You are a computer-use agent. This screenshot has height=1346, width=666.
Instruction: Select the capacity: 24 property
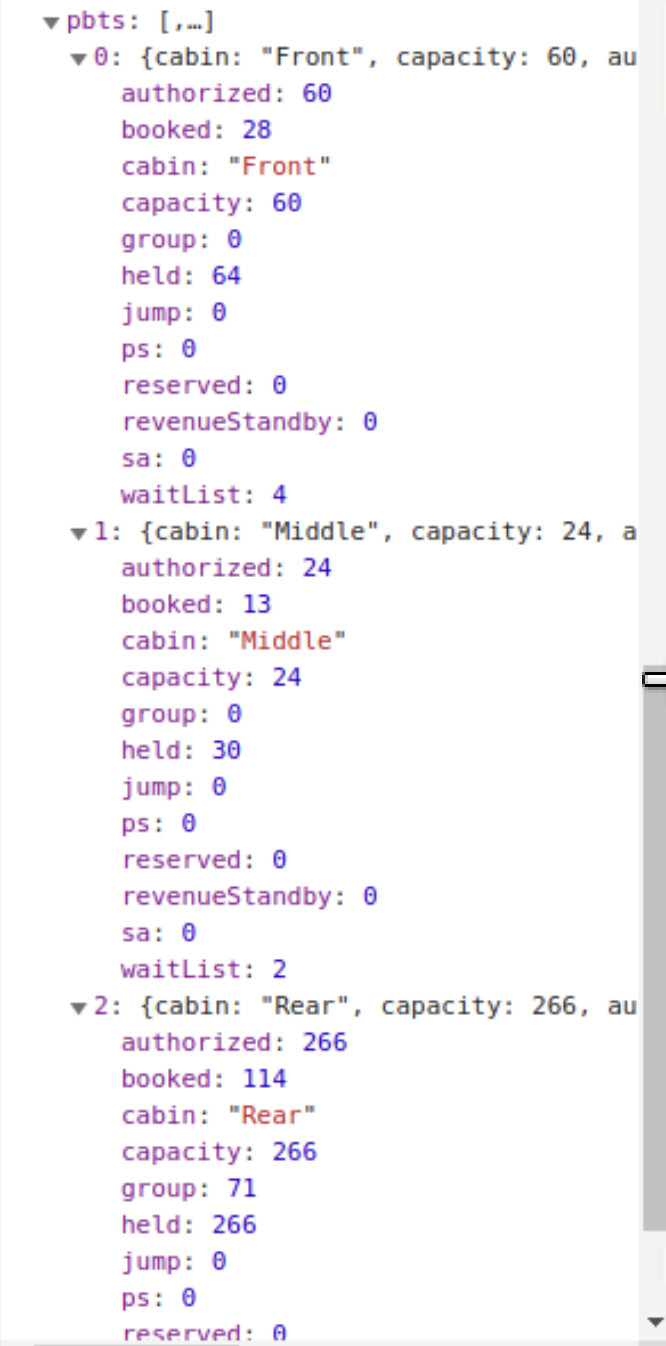point(211,678)
